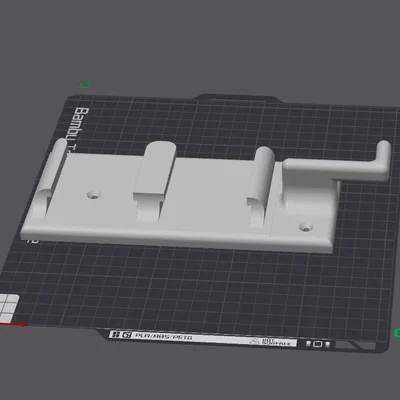Click the PLA/ABS/PETG plate label
The width and height of the screenshot is (400, 400).
pyautogui.click(x=163, y=336)
